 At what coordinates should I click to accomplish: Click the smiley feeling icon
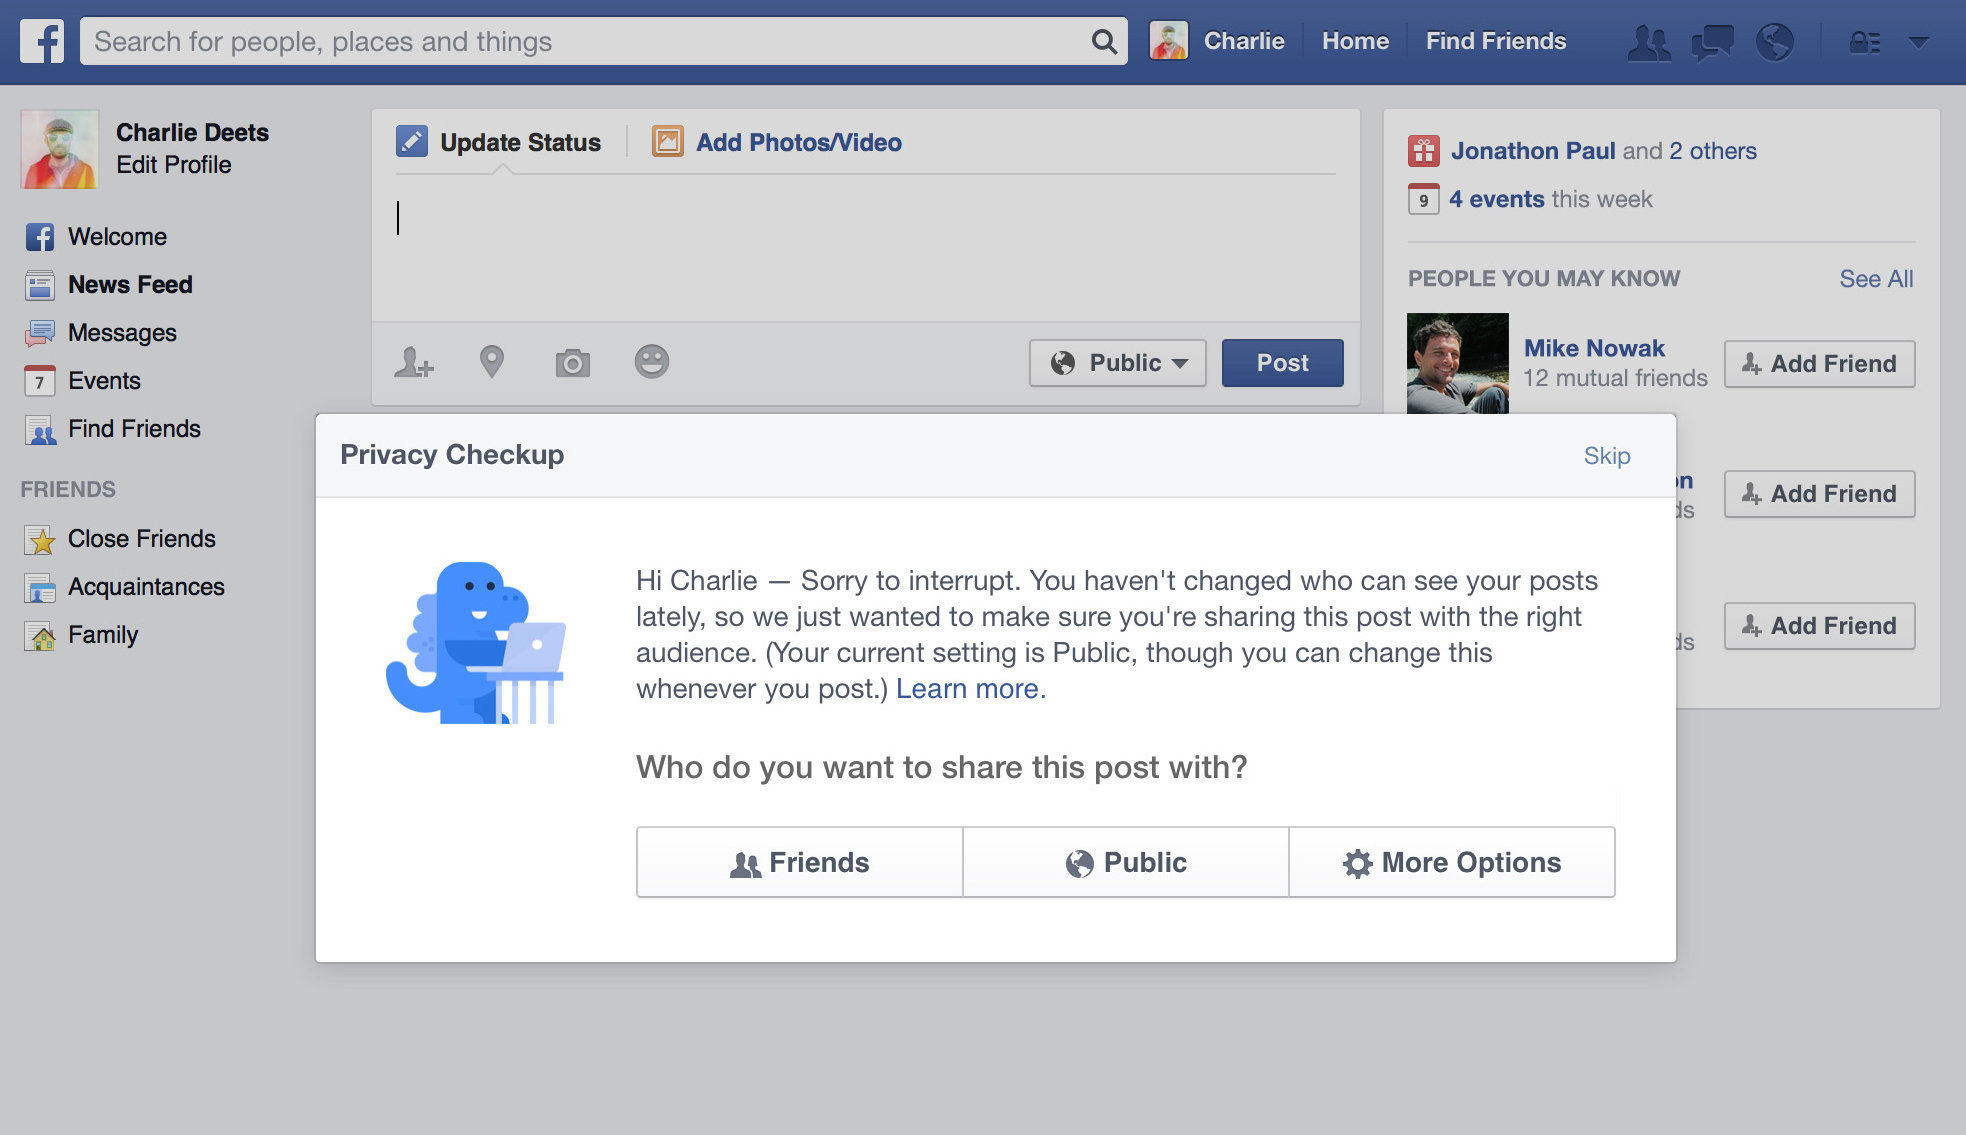pyautogui.click(x=651, y=362)
